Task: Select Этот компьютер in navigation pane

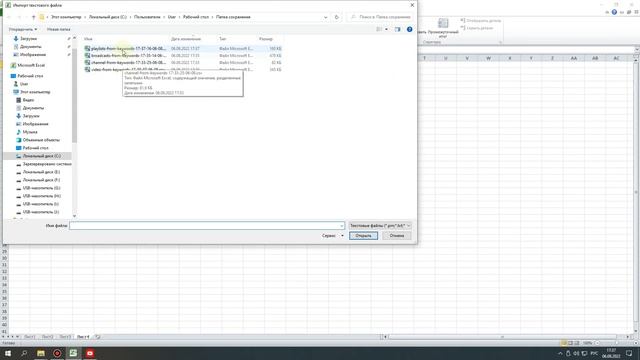Action: (35, 92)
